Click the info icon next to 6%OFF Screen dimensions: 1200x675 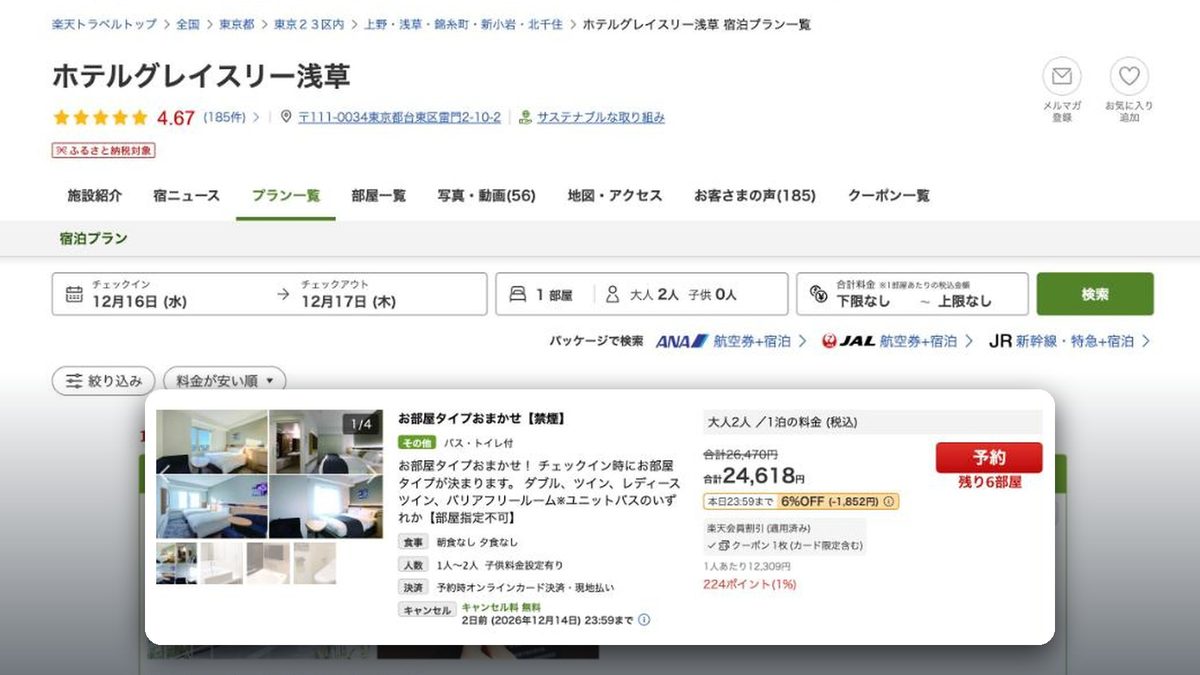[889, 502]
